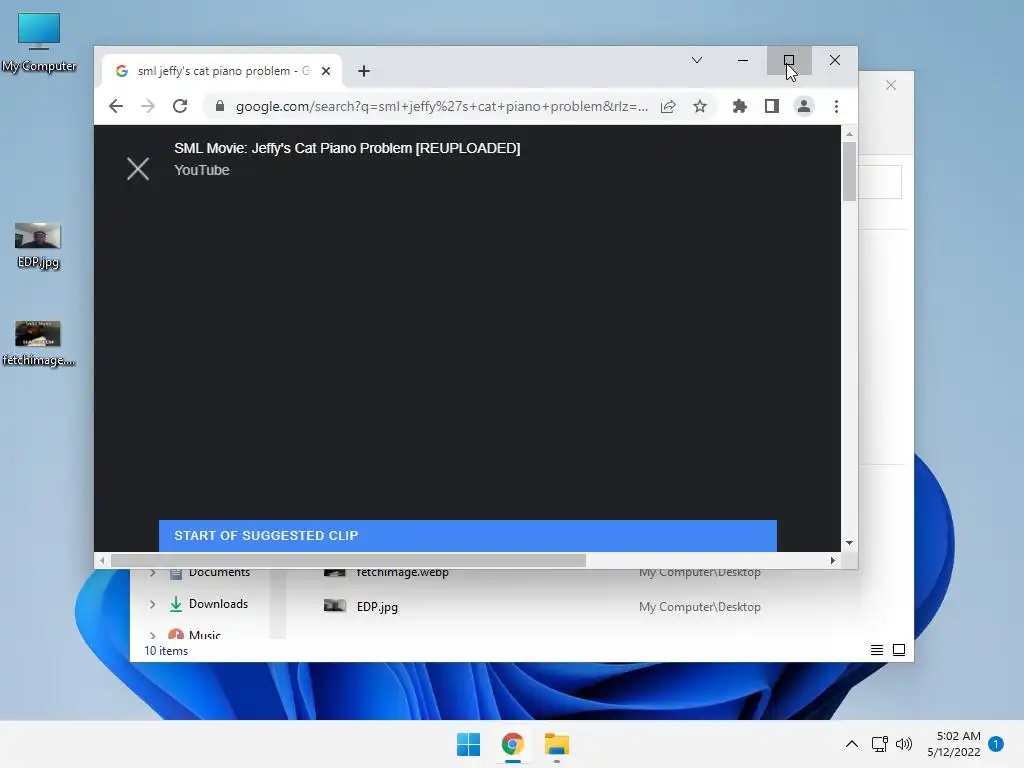
Task: Open the clock and date flyout
Action: [953, 744]
